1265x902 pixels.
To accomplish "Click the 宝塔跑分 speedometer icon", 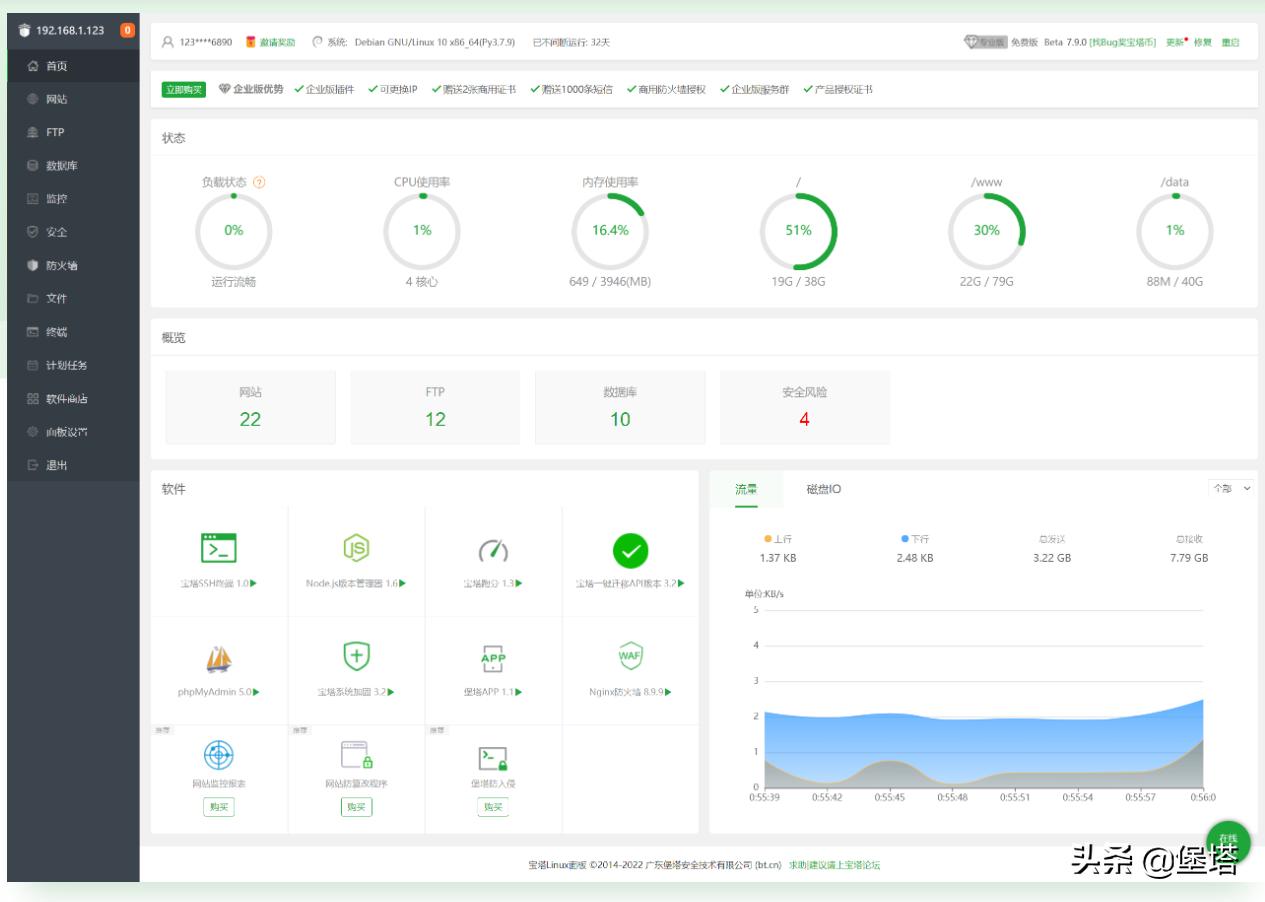I will [x=493, y=549].
